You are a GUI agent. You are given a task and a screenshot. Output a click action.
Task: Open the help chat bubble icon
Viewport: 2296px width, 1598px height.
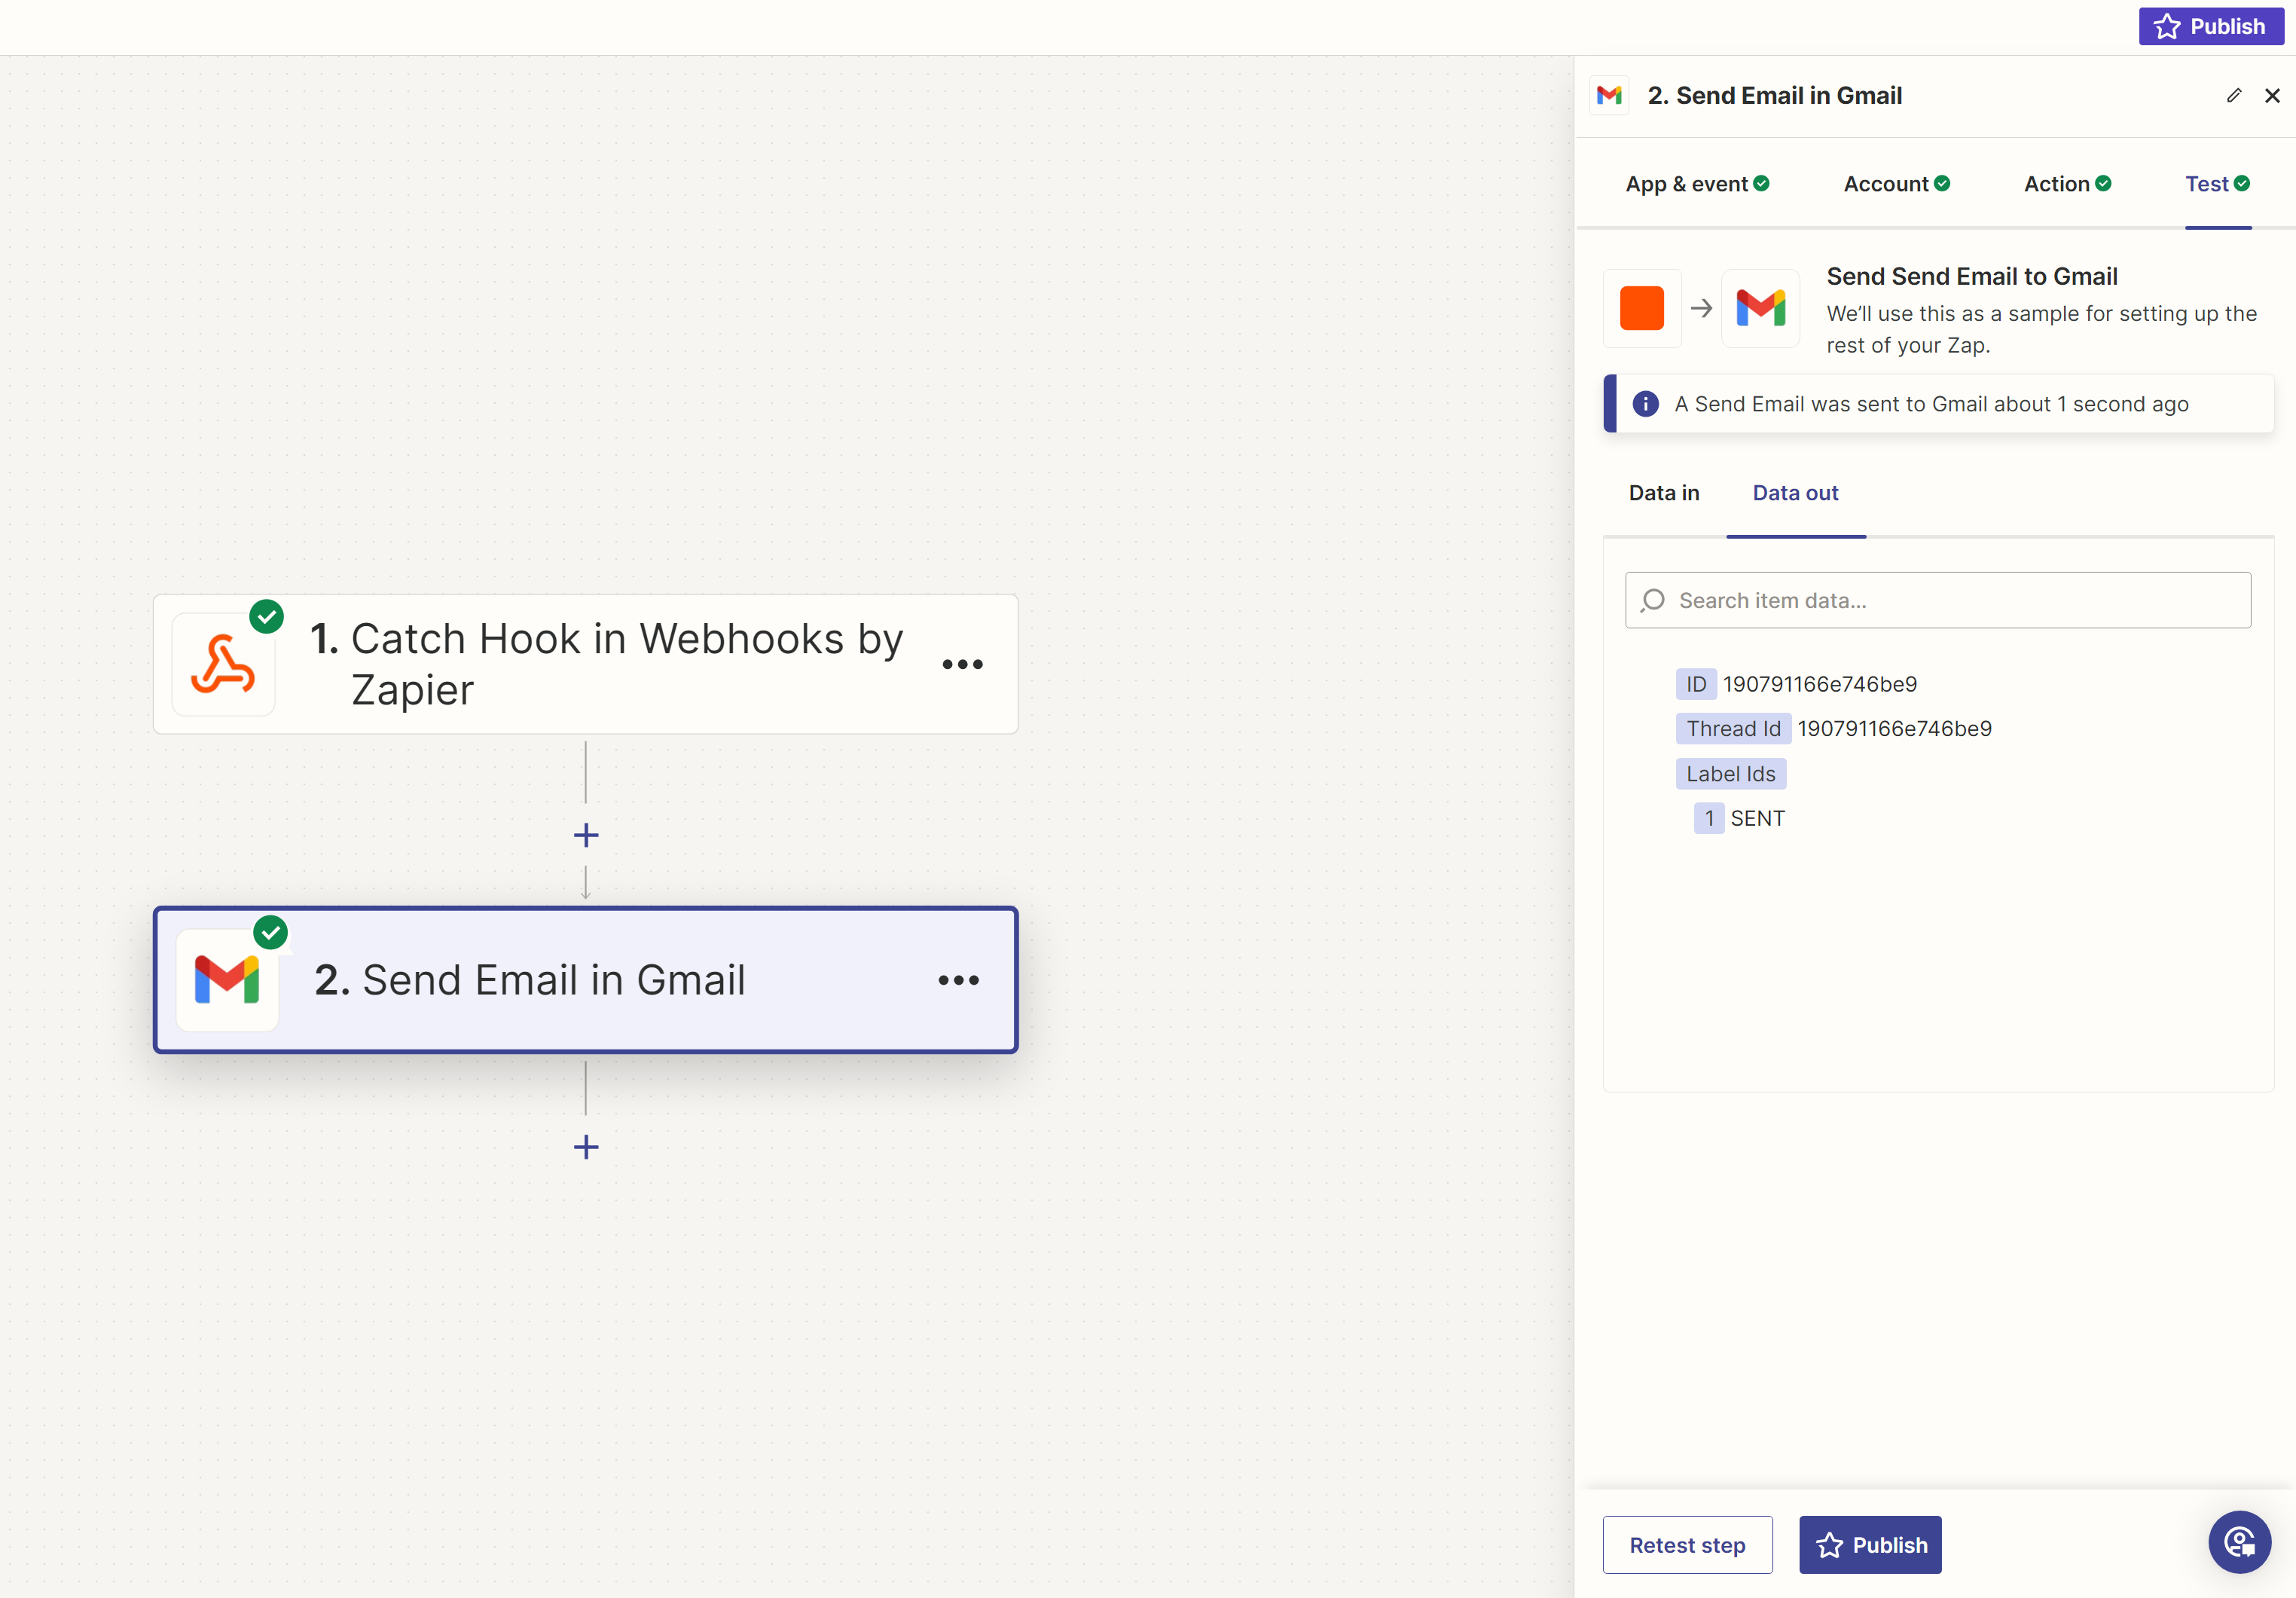[x=2239, y=1542]
